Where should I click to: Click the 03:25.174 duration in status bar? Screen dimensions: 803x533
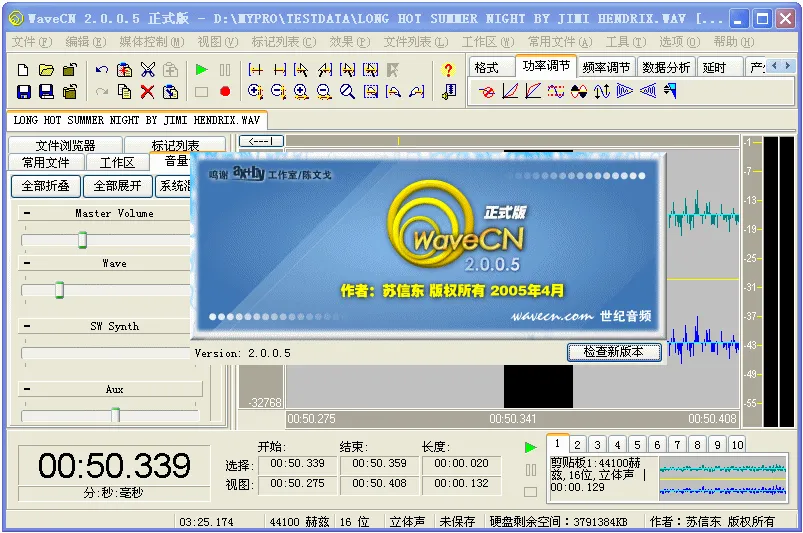coord(206,522)
